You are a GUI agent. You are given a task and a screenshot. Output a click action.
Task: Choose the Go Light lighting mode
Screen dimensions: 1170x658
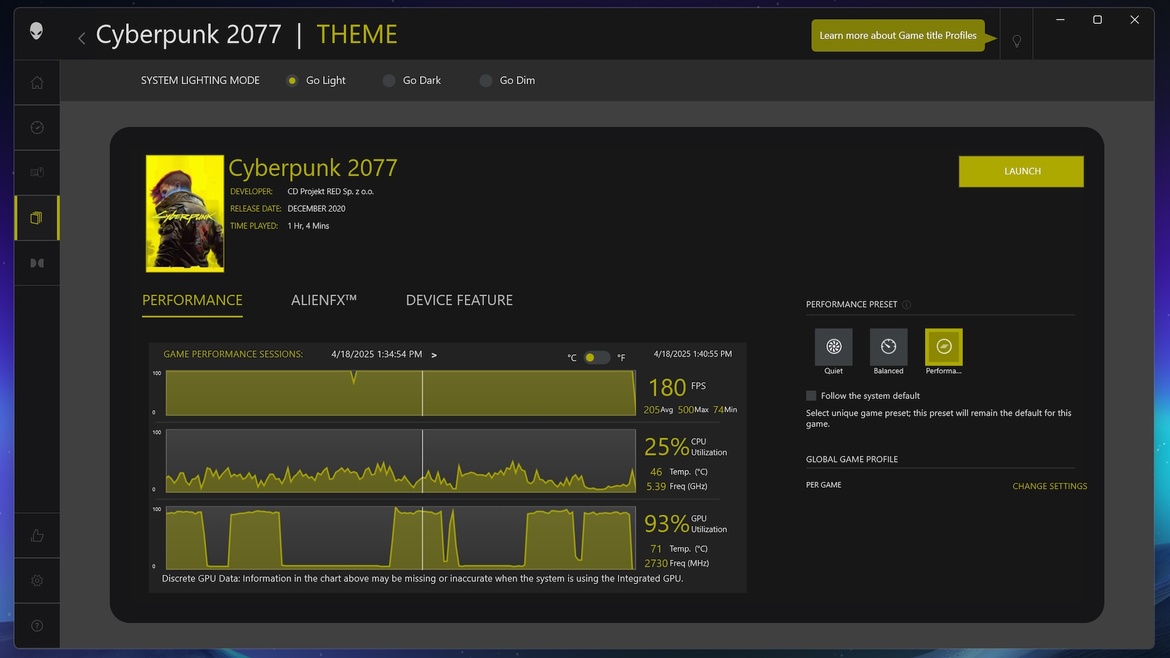coord(292,81)
